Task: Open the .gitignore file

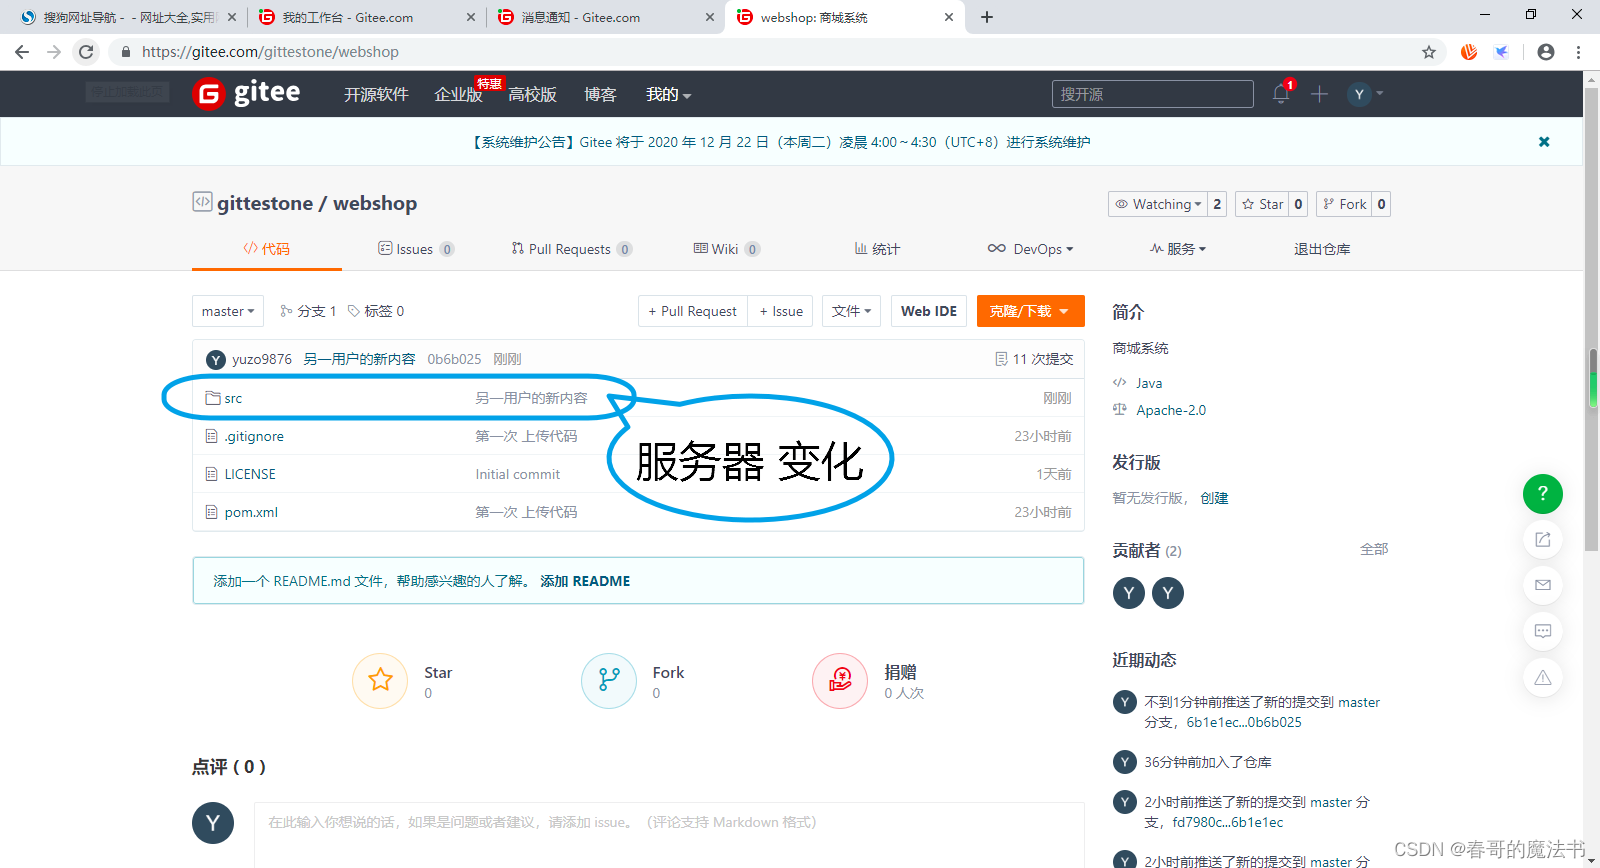Action: tap(254, 436)
